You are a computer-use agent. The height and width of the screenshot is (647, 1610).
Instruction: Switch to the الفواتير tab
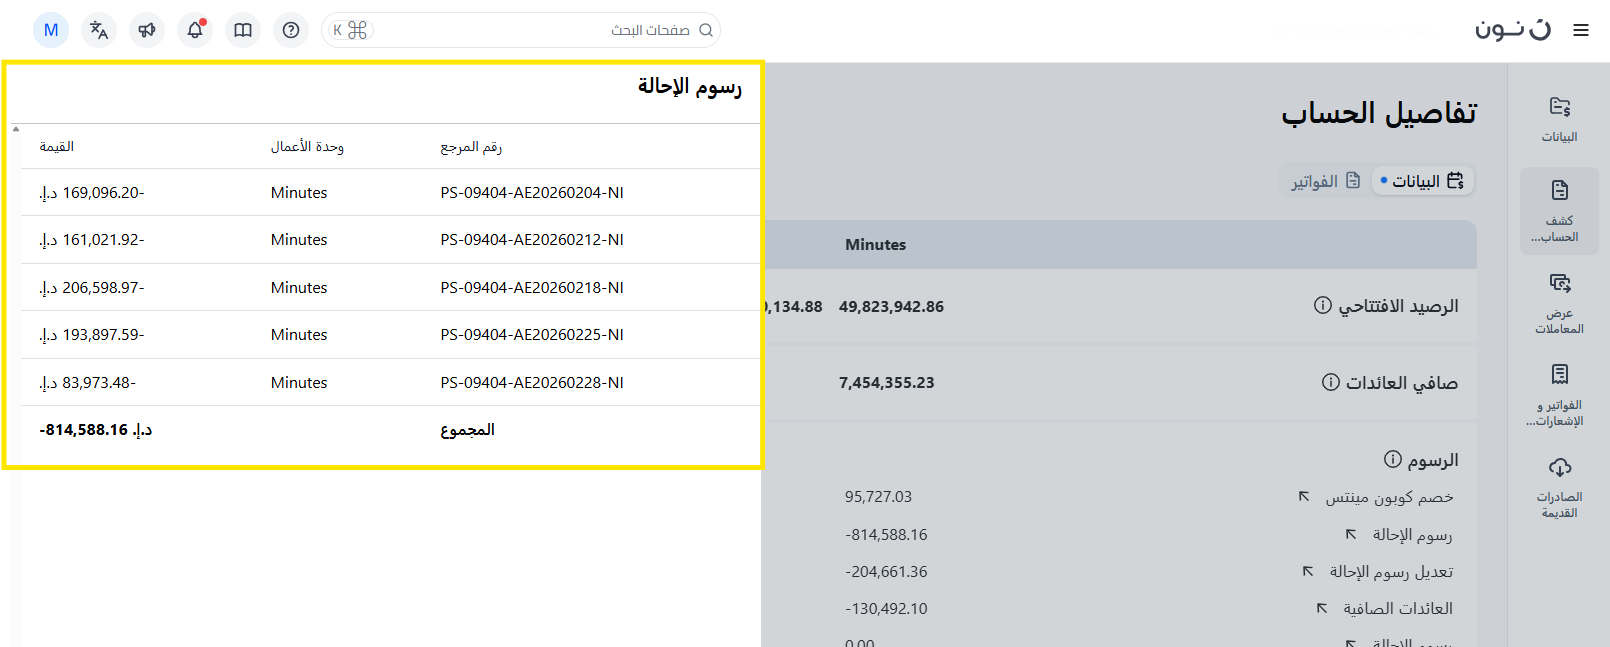(1325, 181)
